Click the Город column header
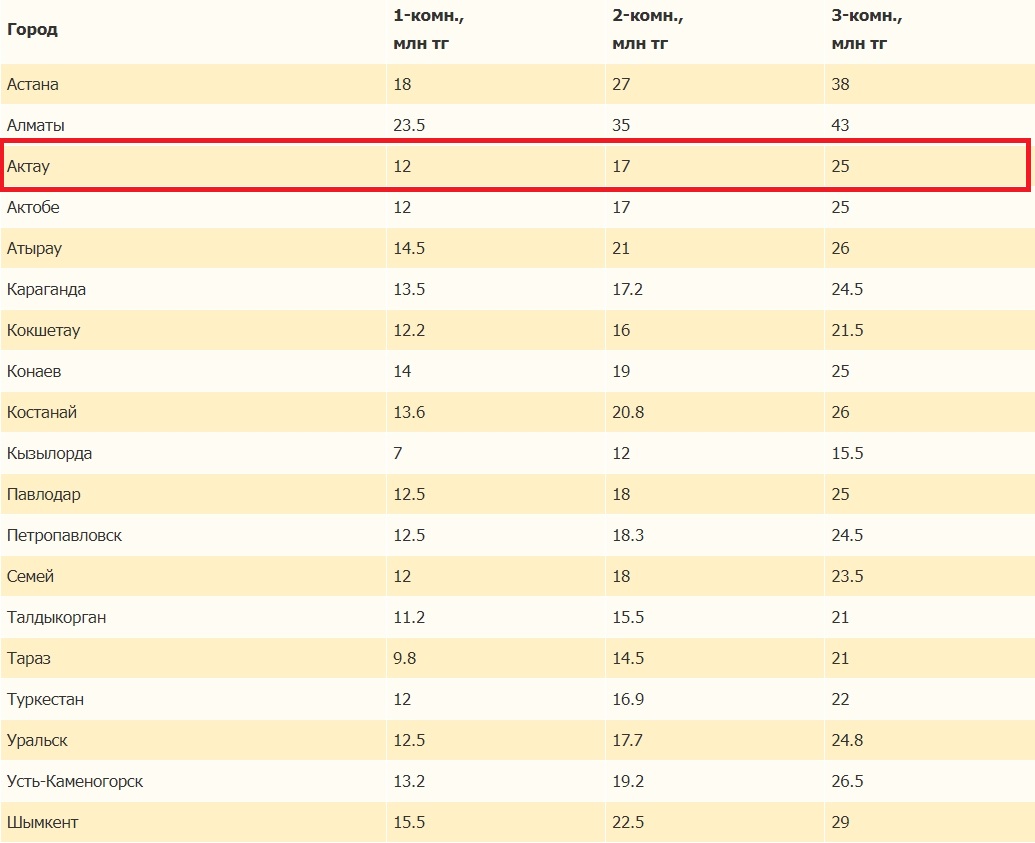 click(x=32, y=29)
